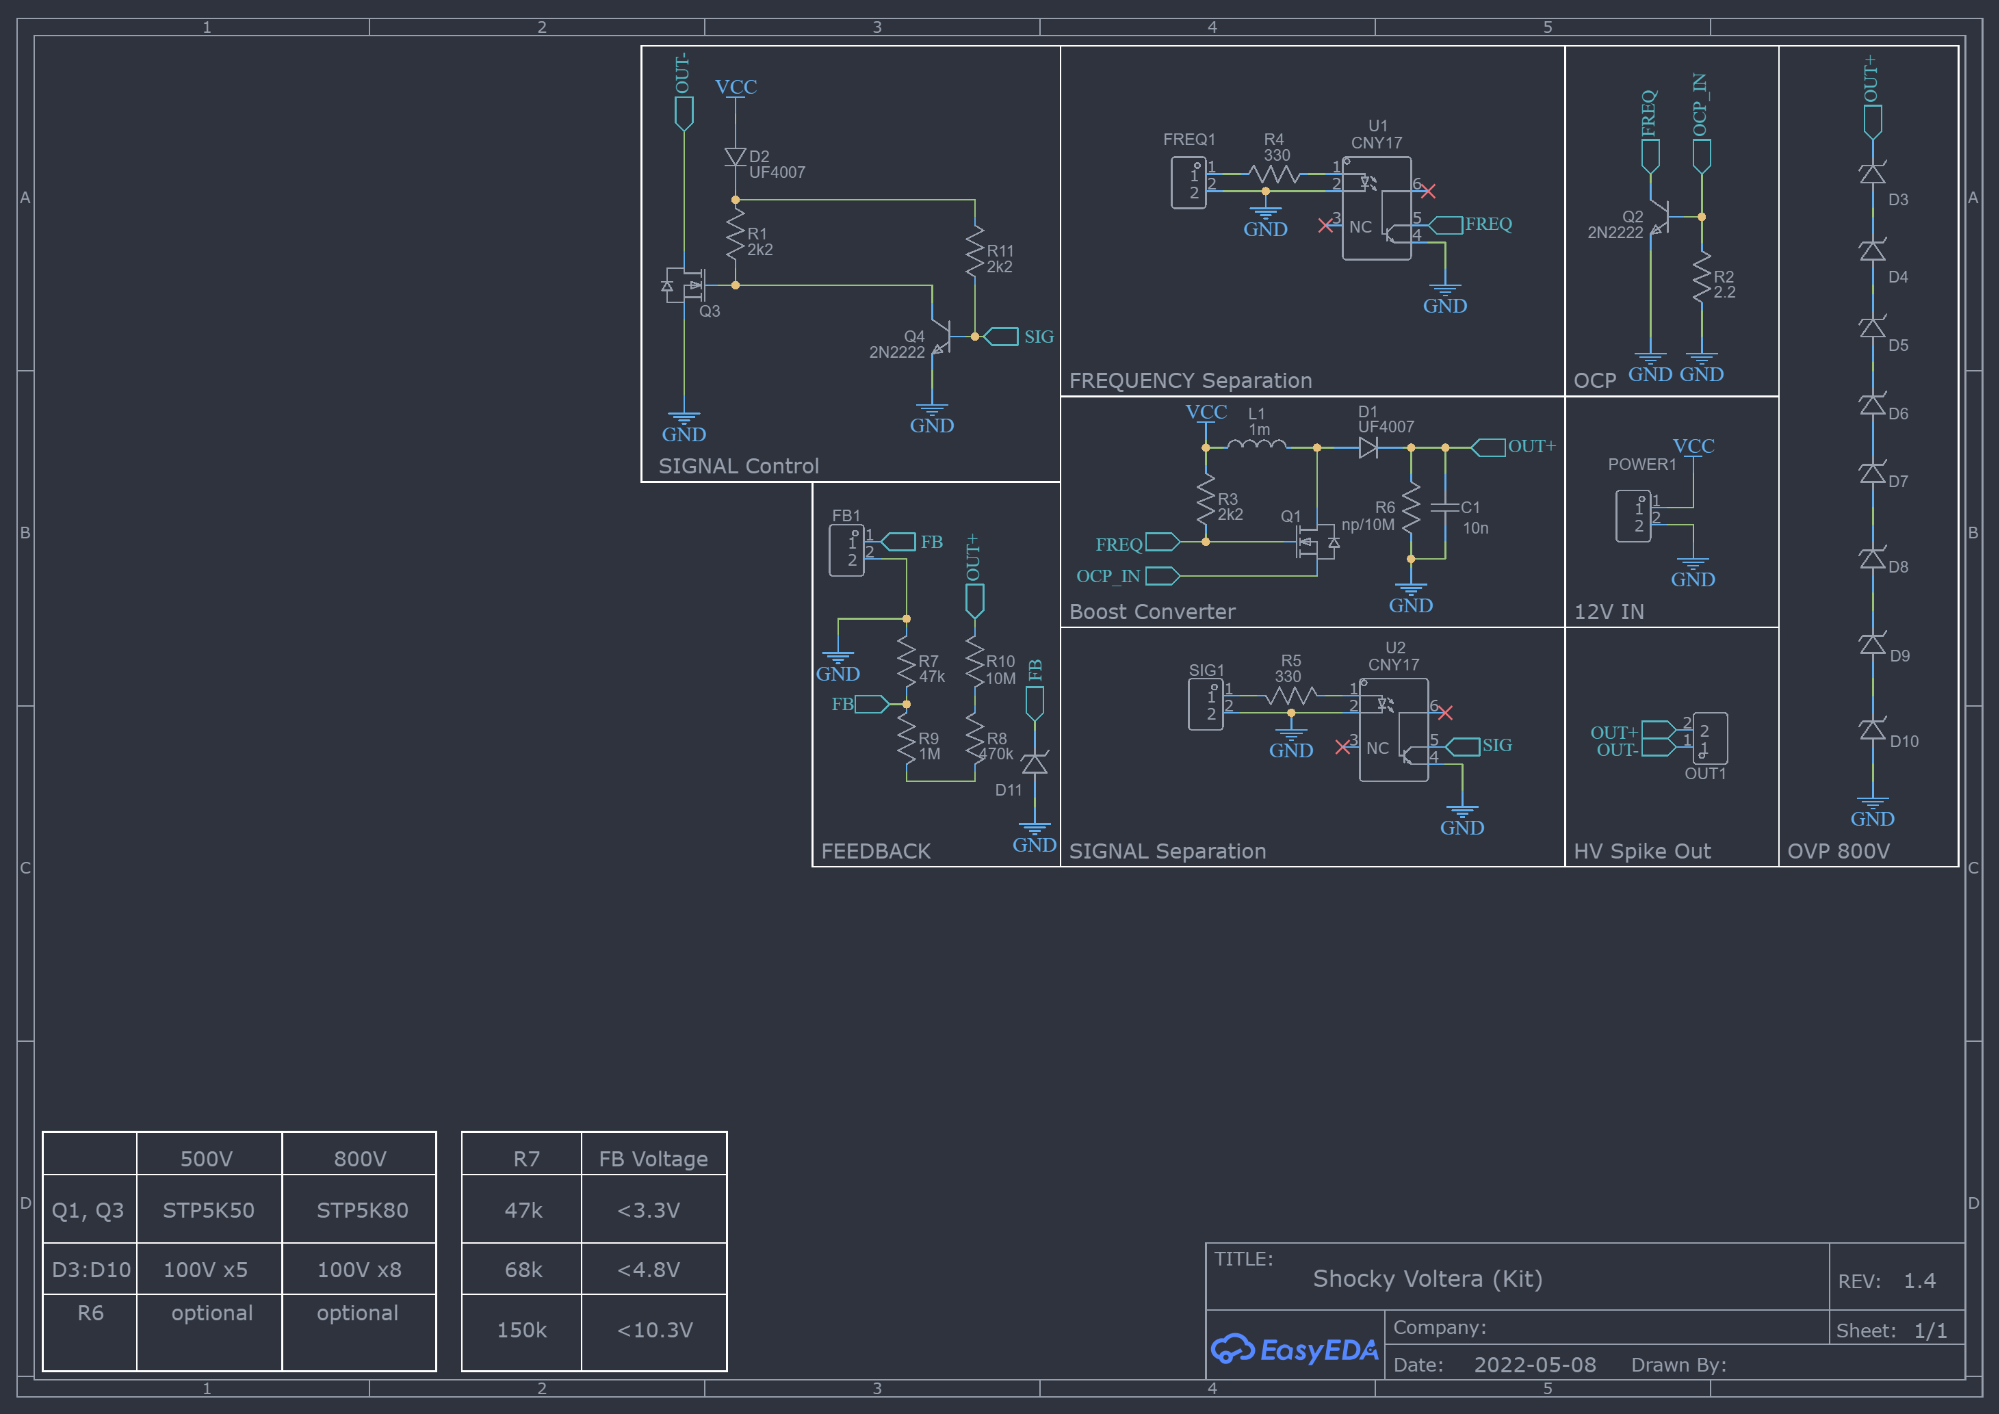Viewport: 2000px width, 1414px height.
Task: Select inductor L1 1m
Action: [x=1257, y=445]
